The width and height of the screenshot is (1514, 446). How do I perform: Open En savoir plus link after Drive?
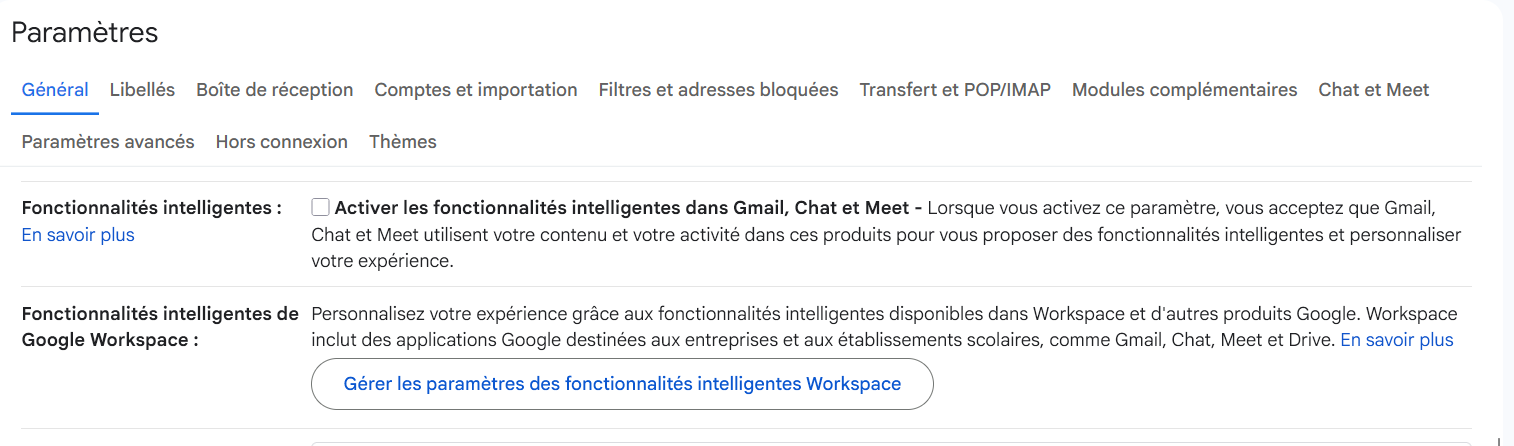[x=1396, y=340]
